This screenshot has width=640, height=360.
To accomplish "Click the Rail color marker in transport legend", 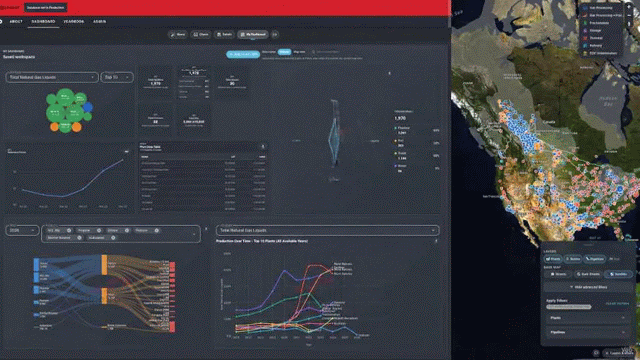I will pos(396,141).
